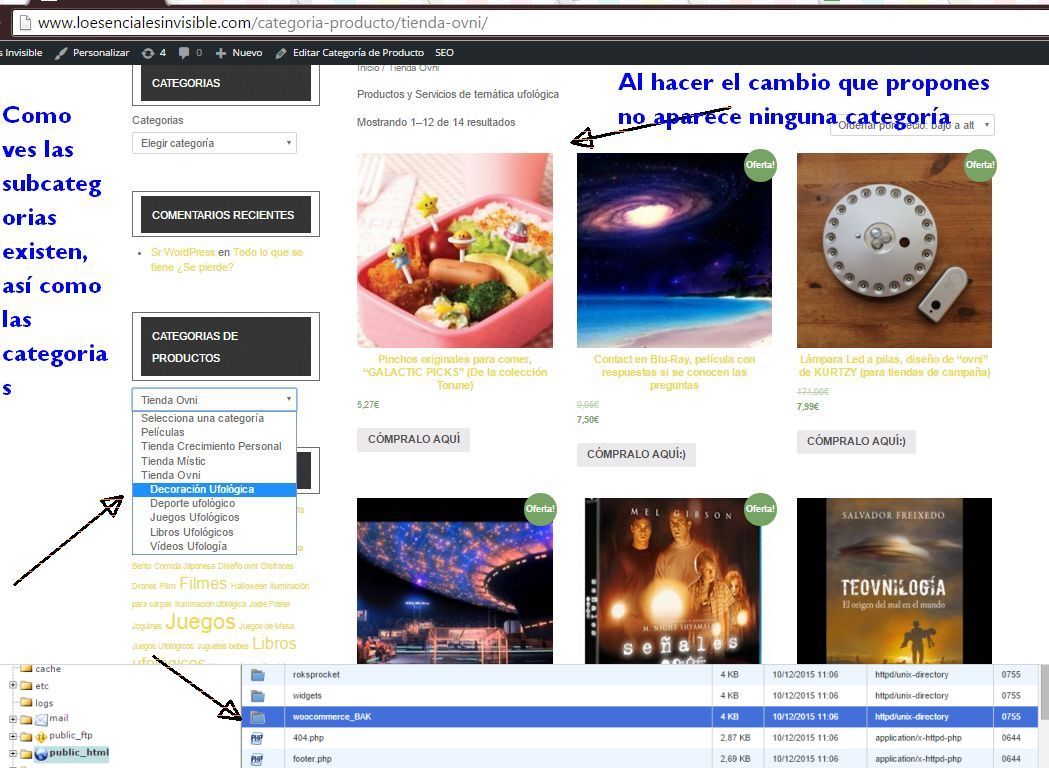Image resolution: width=1049 pixels, height=768 pixels.
Task: Open Personalizar in the admin bar
Action: click(93, 53)
